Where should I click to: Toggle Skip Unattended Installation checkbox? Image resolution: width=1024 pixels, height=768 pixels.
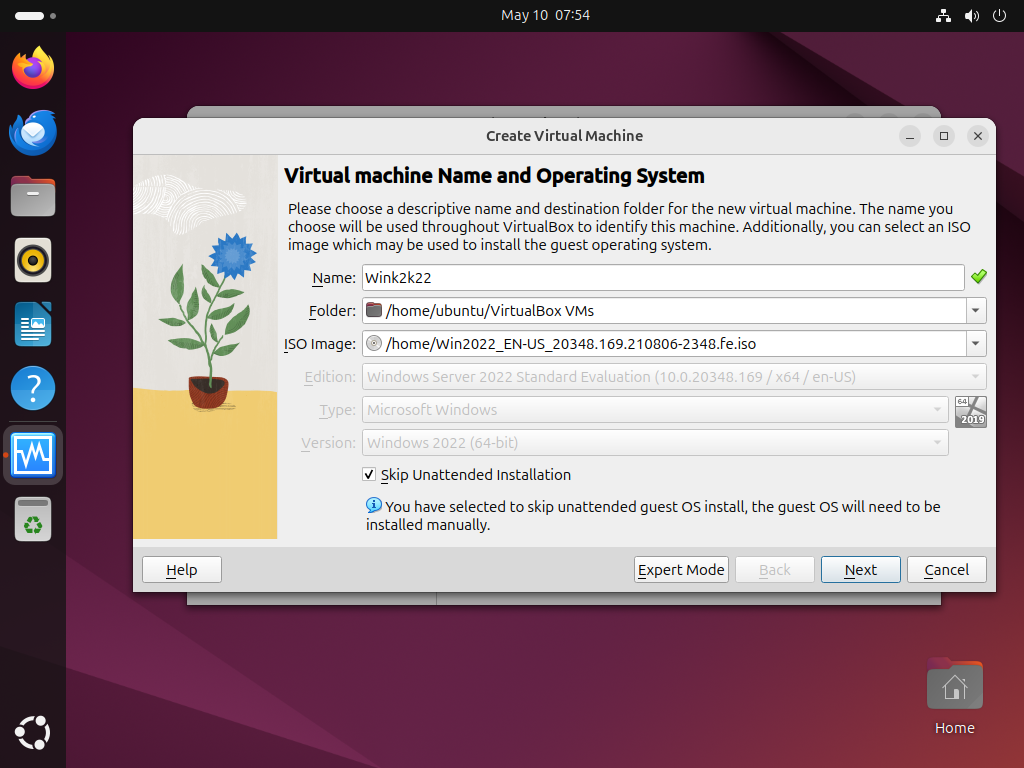(x=369, y=475)
